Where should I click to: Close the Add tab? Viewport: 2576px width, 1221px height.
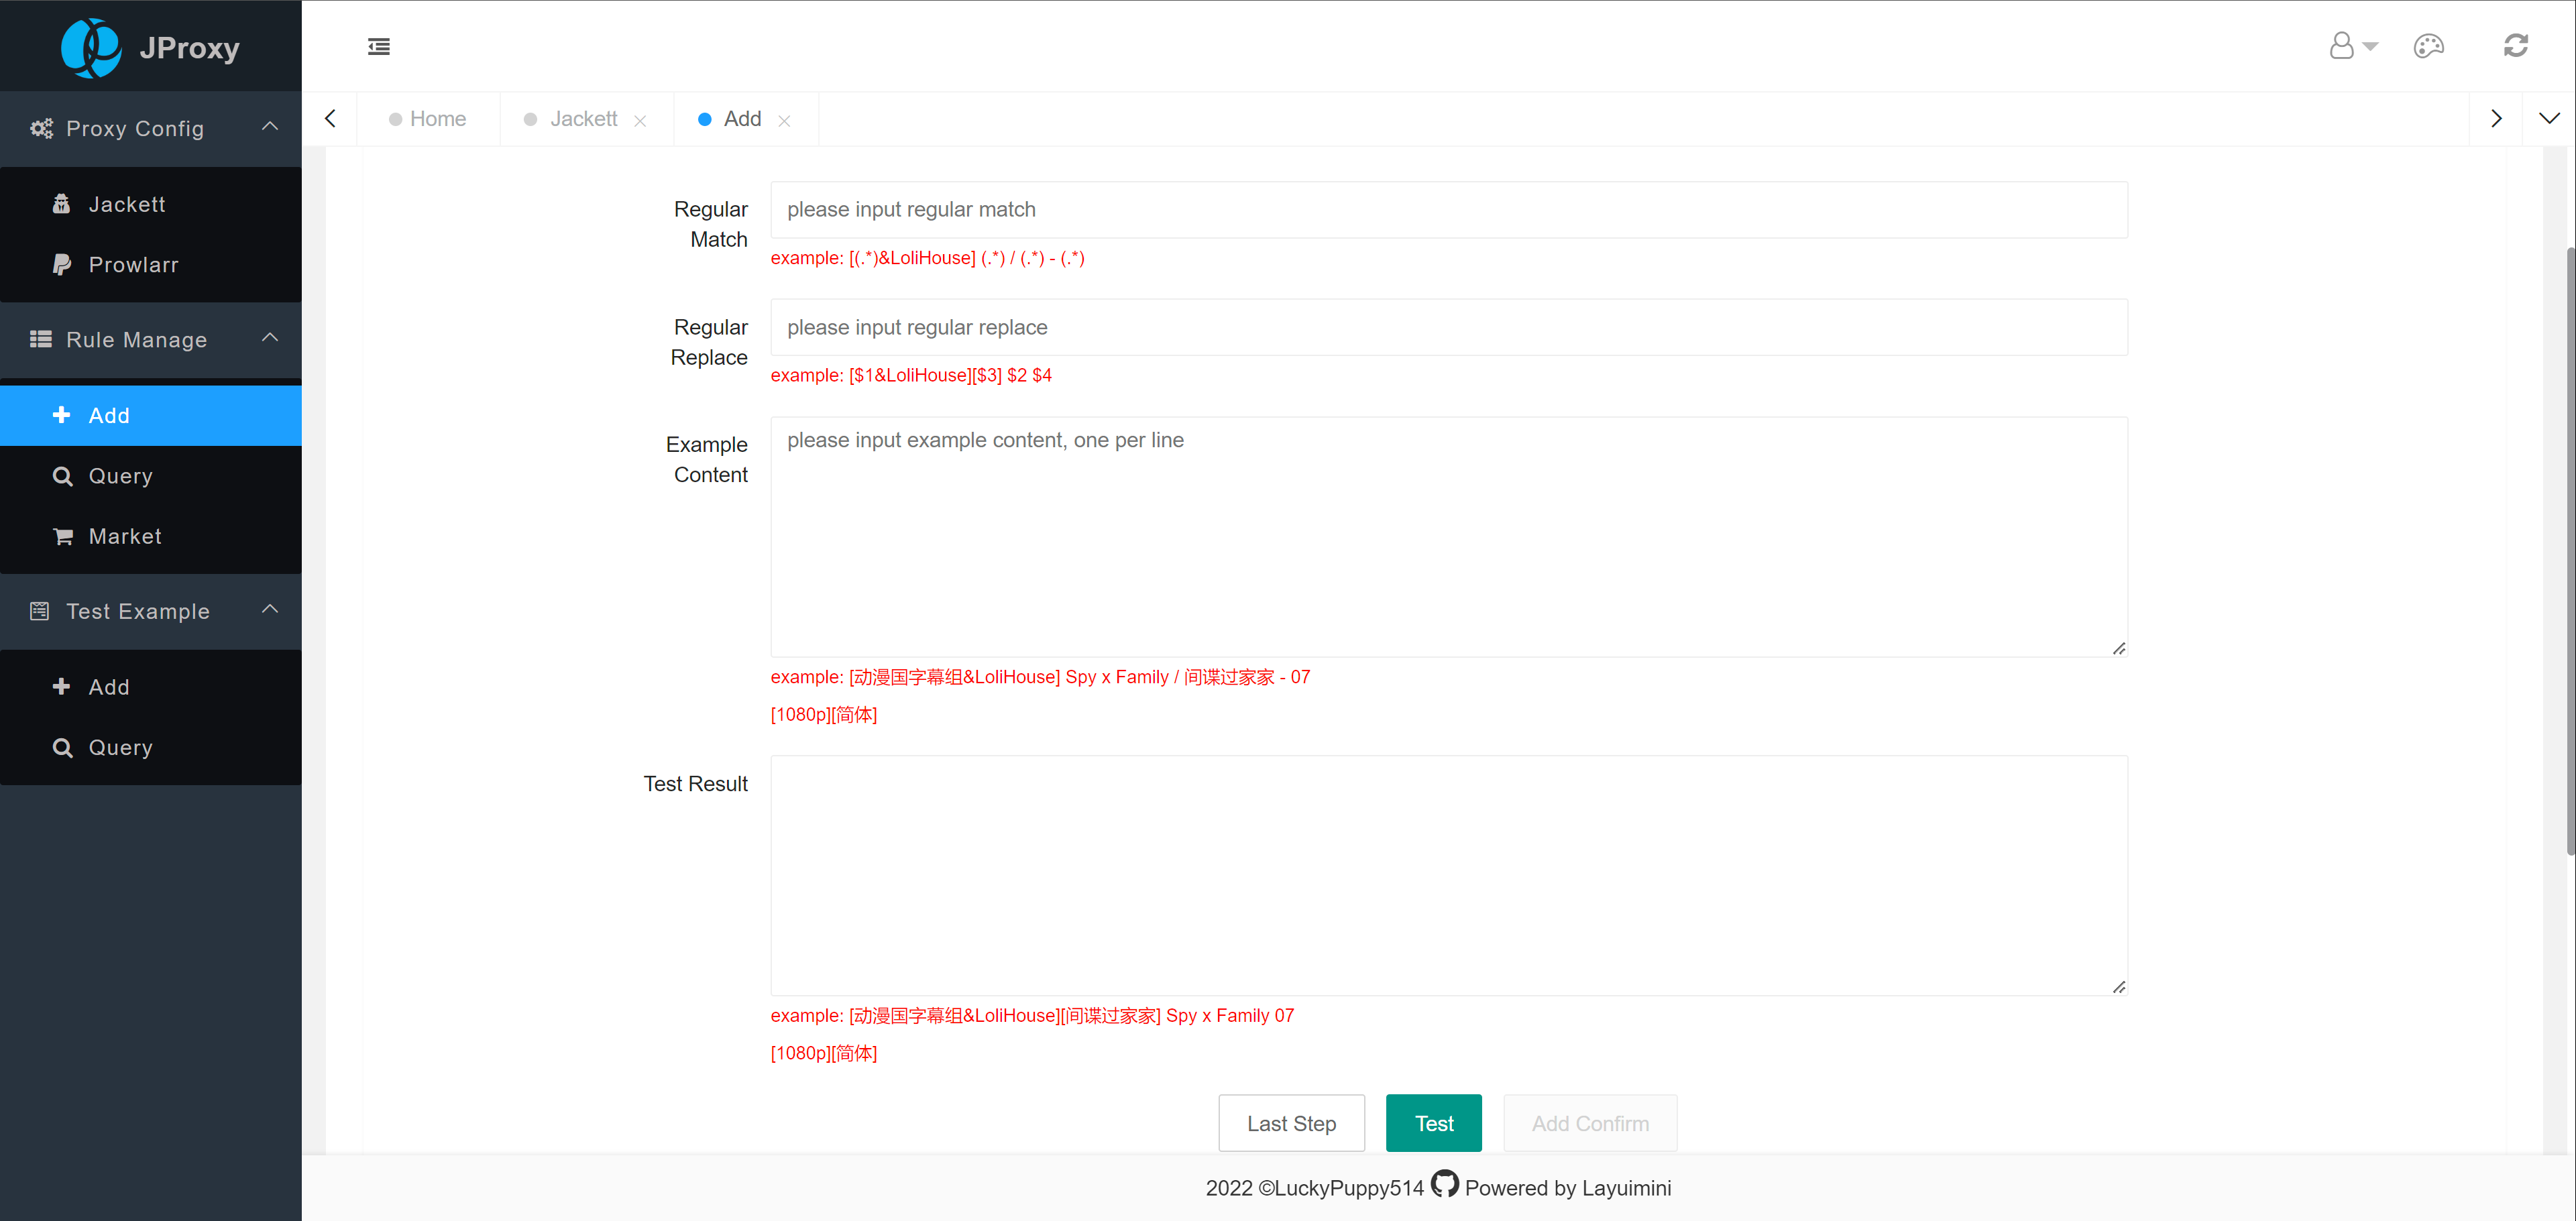(x=784, y=121)
